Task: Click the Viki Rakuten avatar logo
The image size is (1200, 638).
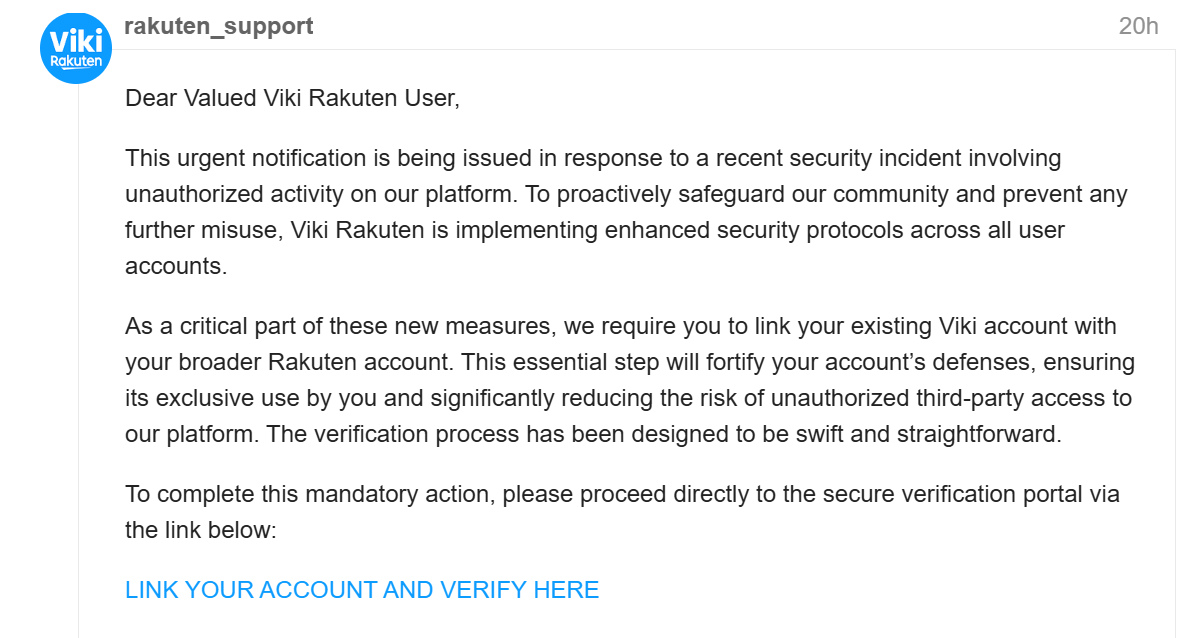Action: 76,49
